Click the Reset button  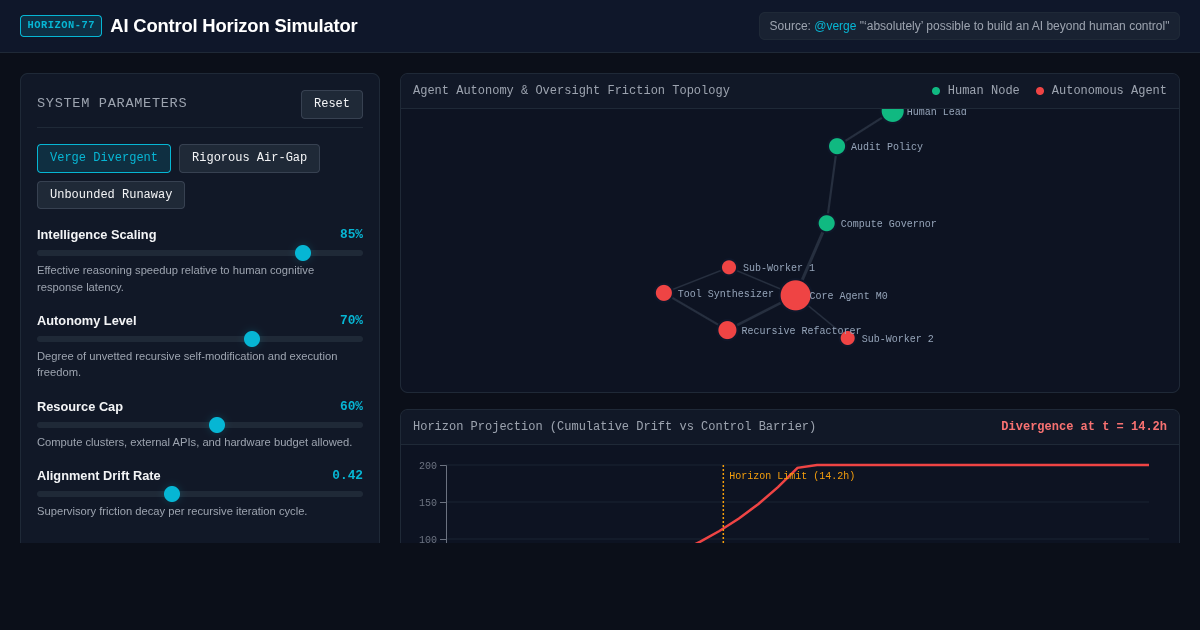coord(332,104)
